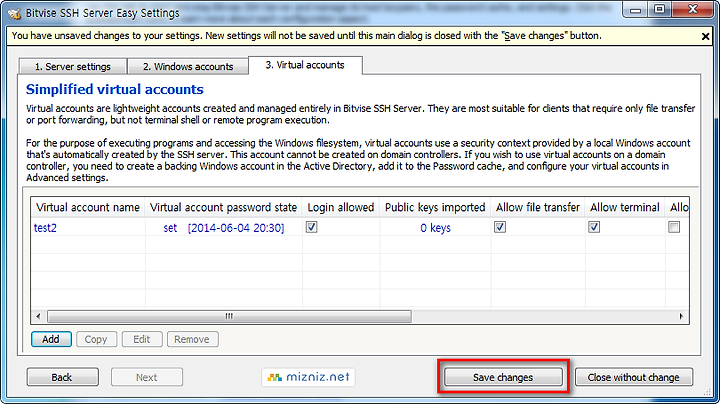Click the horizontal scrollbar right arrow

pos(681,316)
